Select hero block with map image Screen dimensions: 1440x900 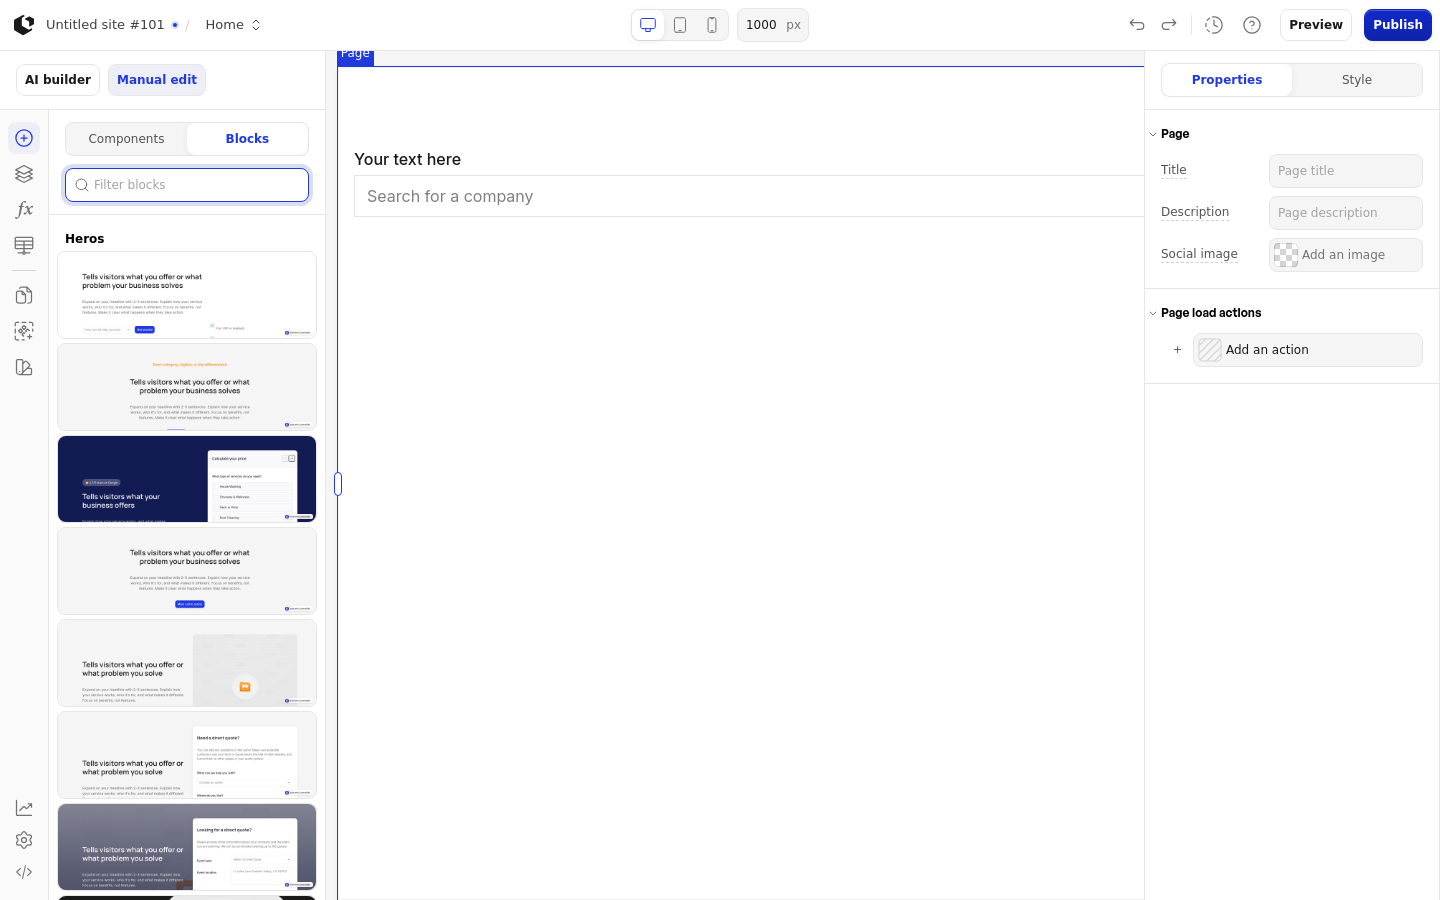pos(187,663)
